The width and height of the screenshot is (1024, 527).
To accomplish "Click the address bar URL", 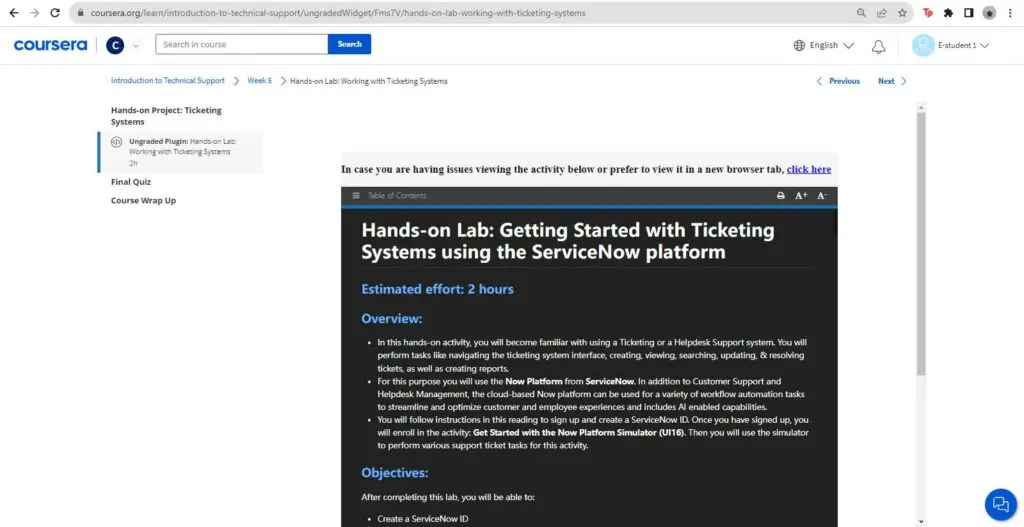I will click(x=338, y=13).
